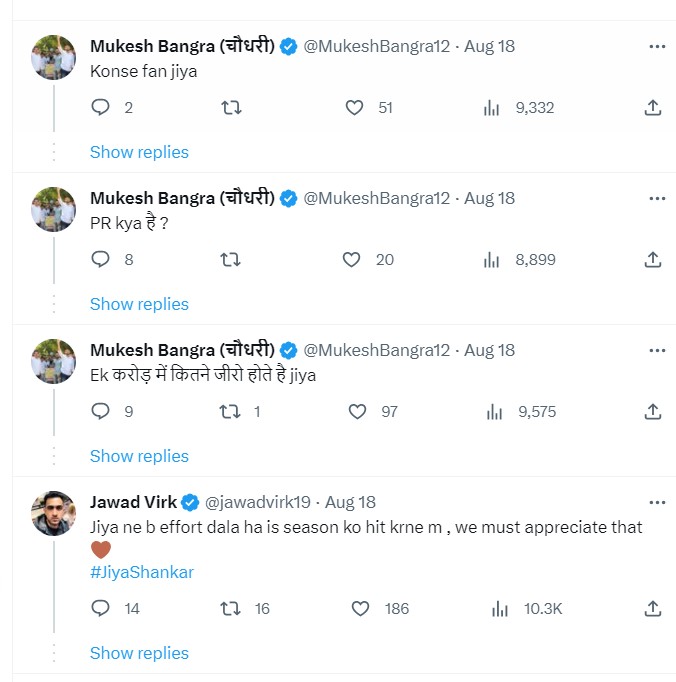The width and height of the screenshot is (676, 682).
Task: Show replies under "Konse fan jiya" tweet
Action: (139, 152)
